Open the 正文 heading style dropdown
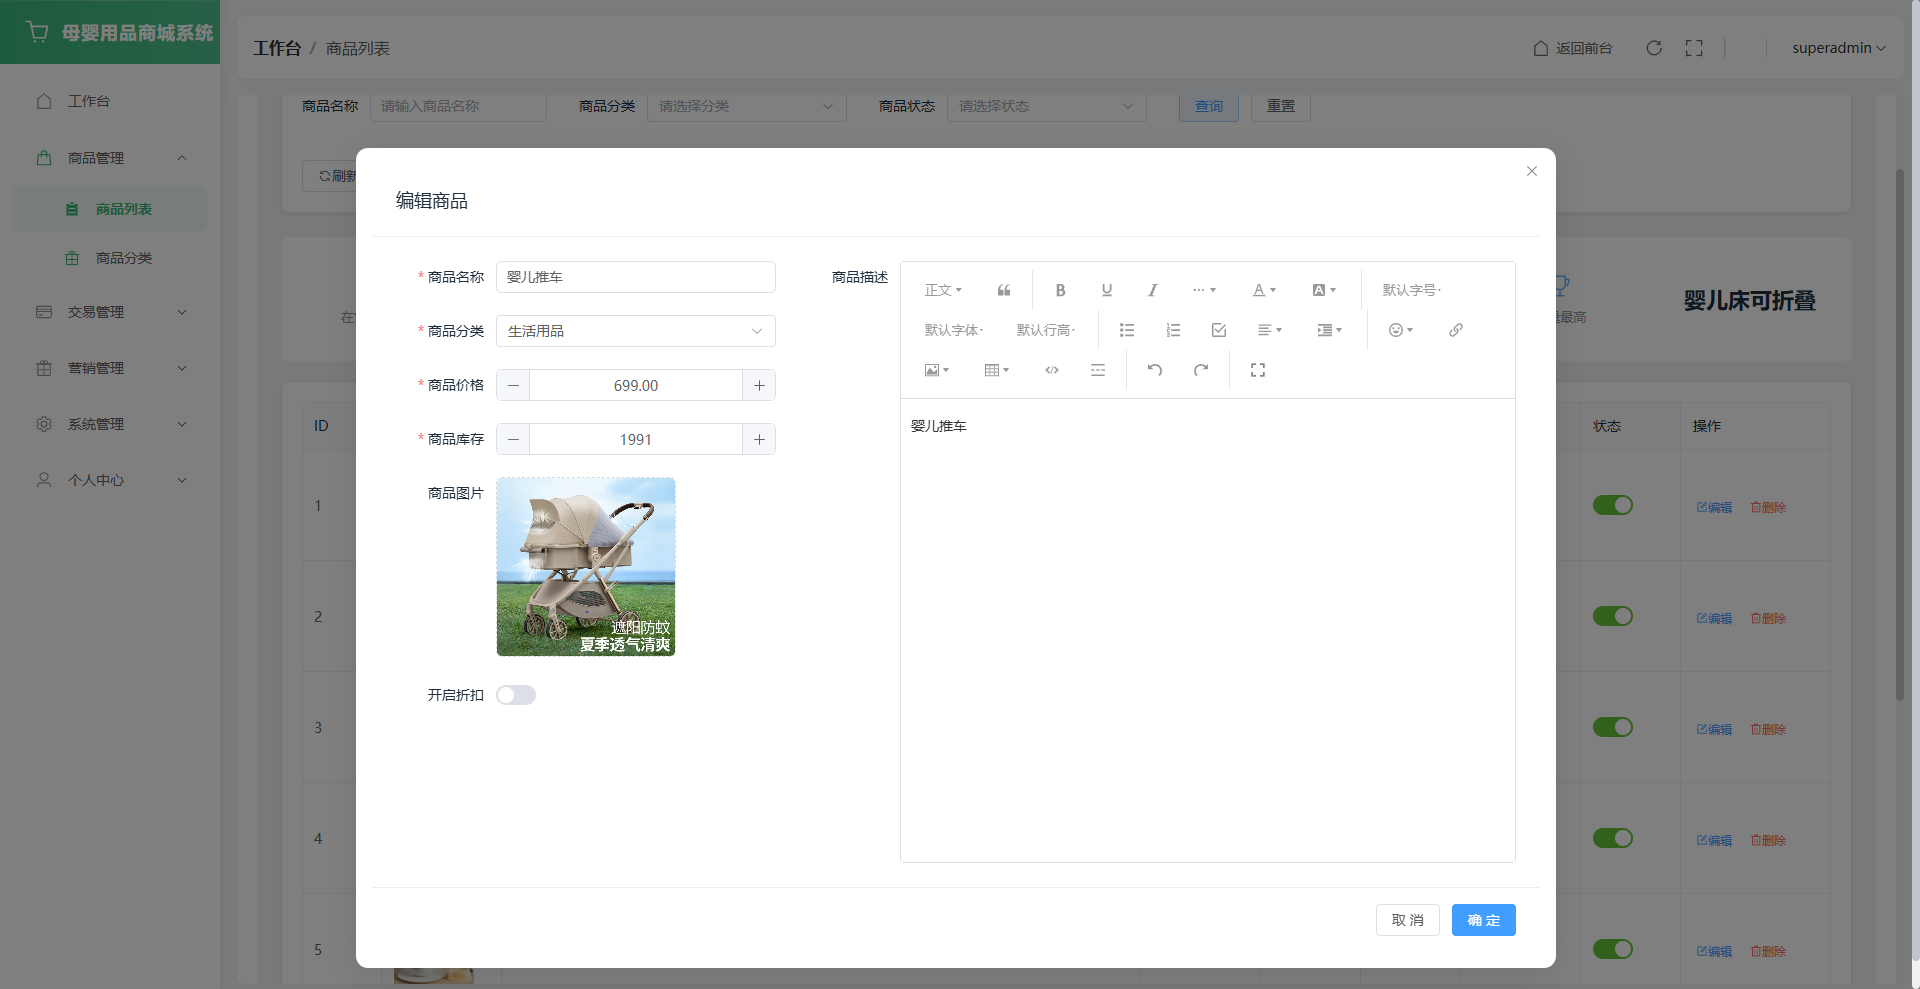This screenshot has width=1920, height=989. tap(943, 290)
